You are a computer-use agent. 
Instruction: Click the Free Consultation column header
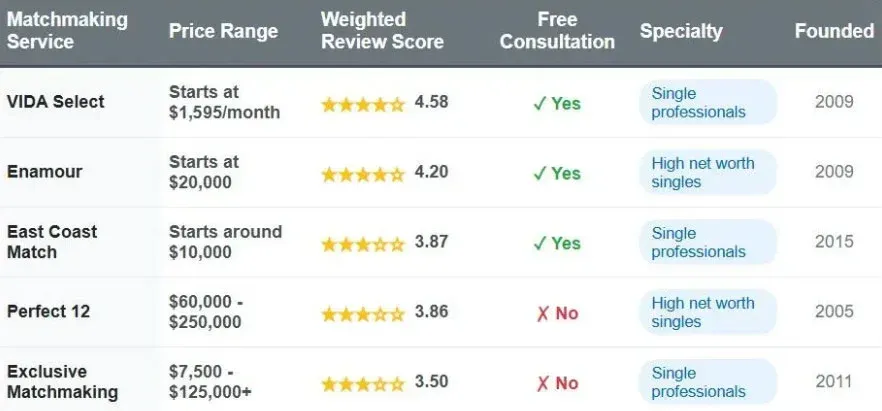coord(557,31)
